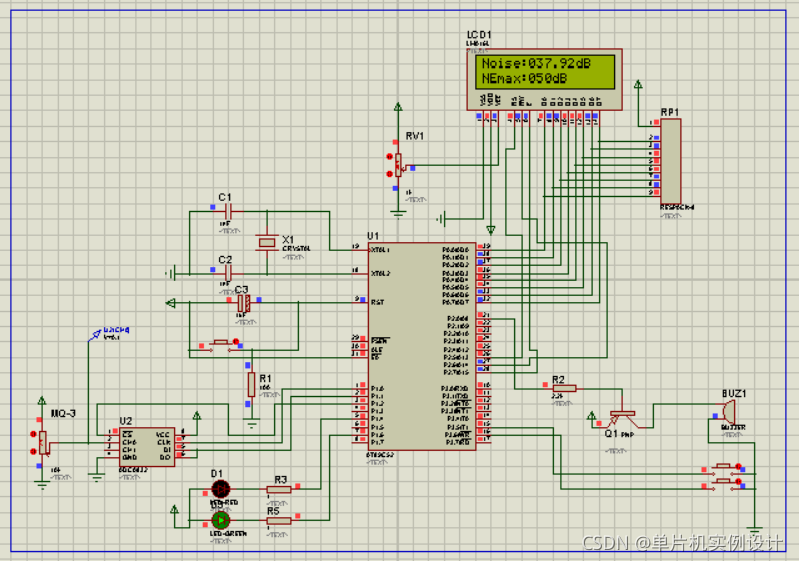Click the D1 red LED
Image resolution: width=799 pixels, height=561 pixels.
click(x=221, y=490)
